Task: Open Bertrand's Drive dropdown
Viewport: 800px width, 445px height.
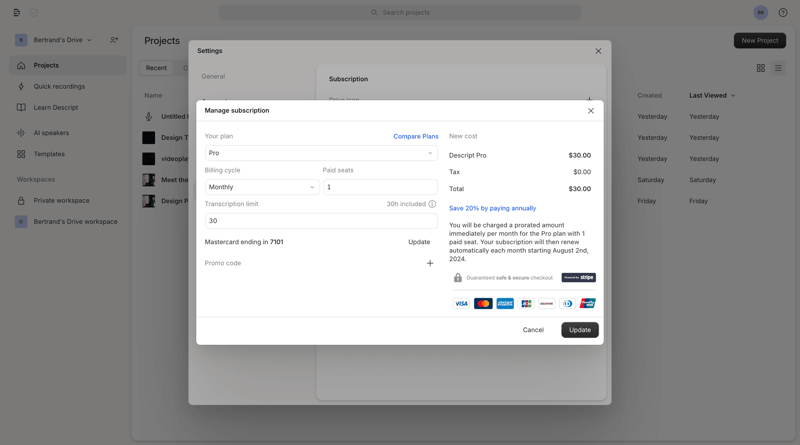Action: coord(62,40)
